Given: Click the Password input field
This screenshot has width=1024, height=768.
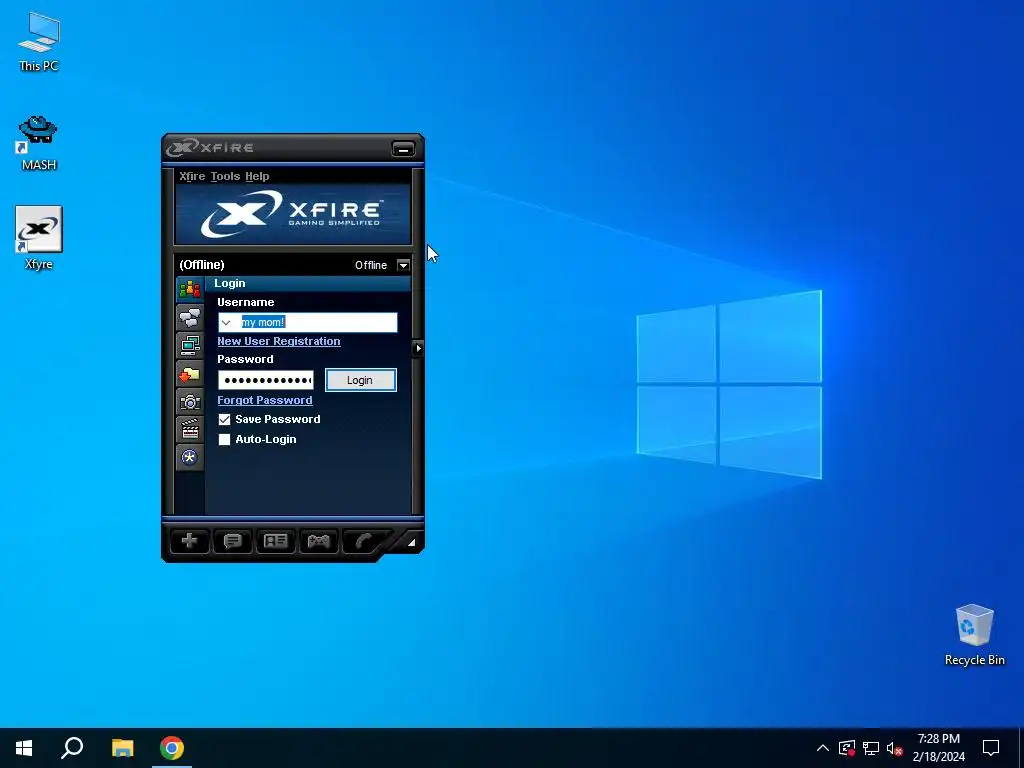Looking at the screenshot, I should tap(266, 380).
